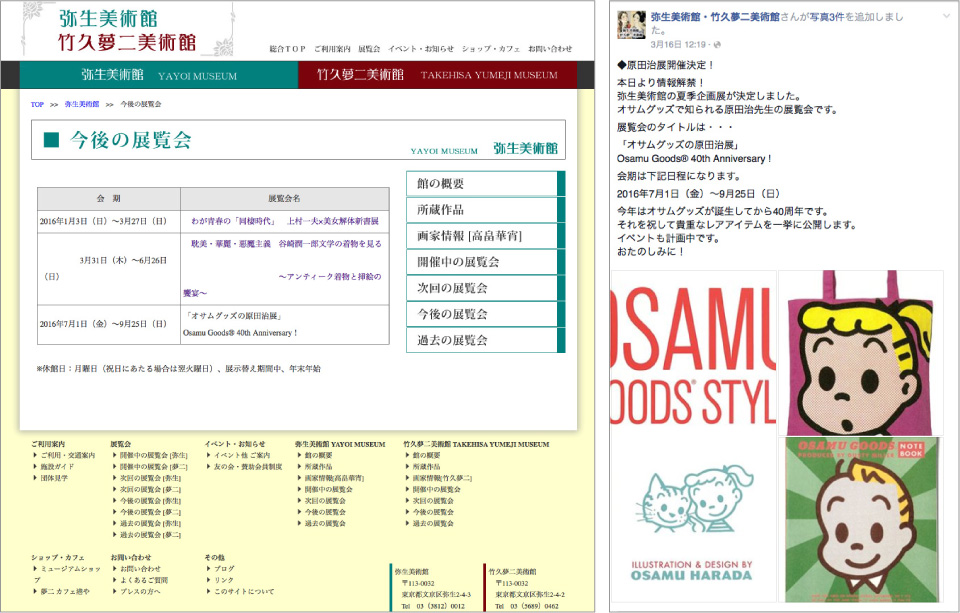This screenshot has width=960, height=613.
Task: Open the 弥生美術館・竹久夢二美術館 Facebook page name
Action: [x=715, y=17]
